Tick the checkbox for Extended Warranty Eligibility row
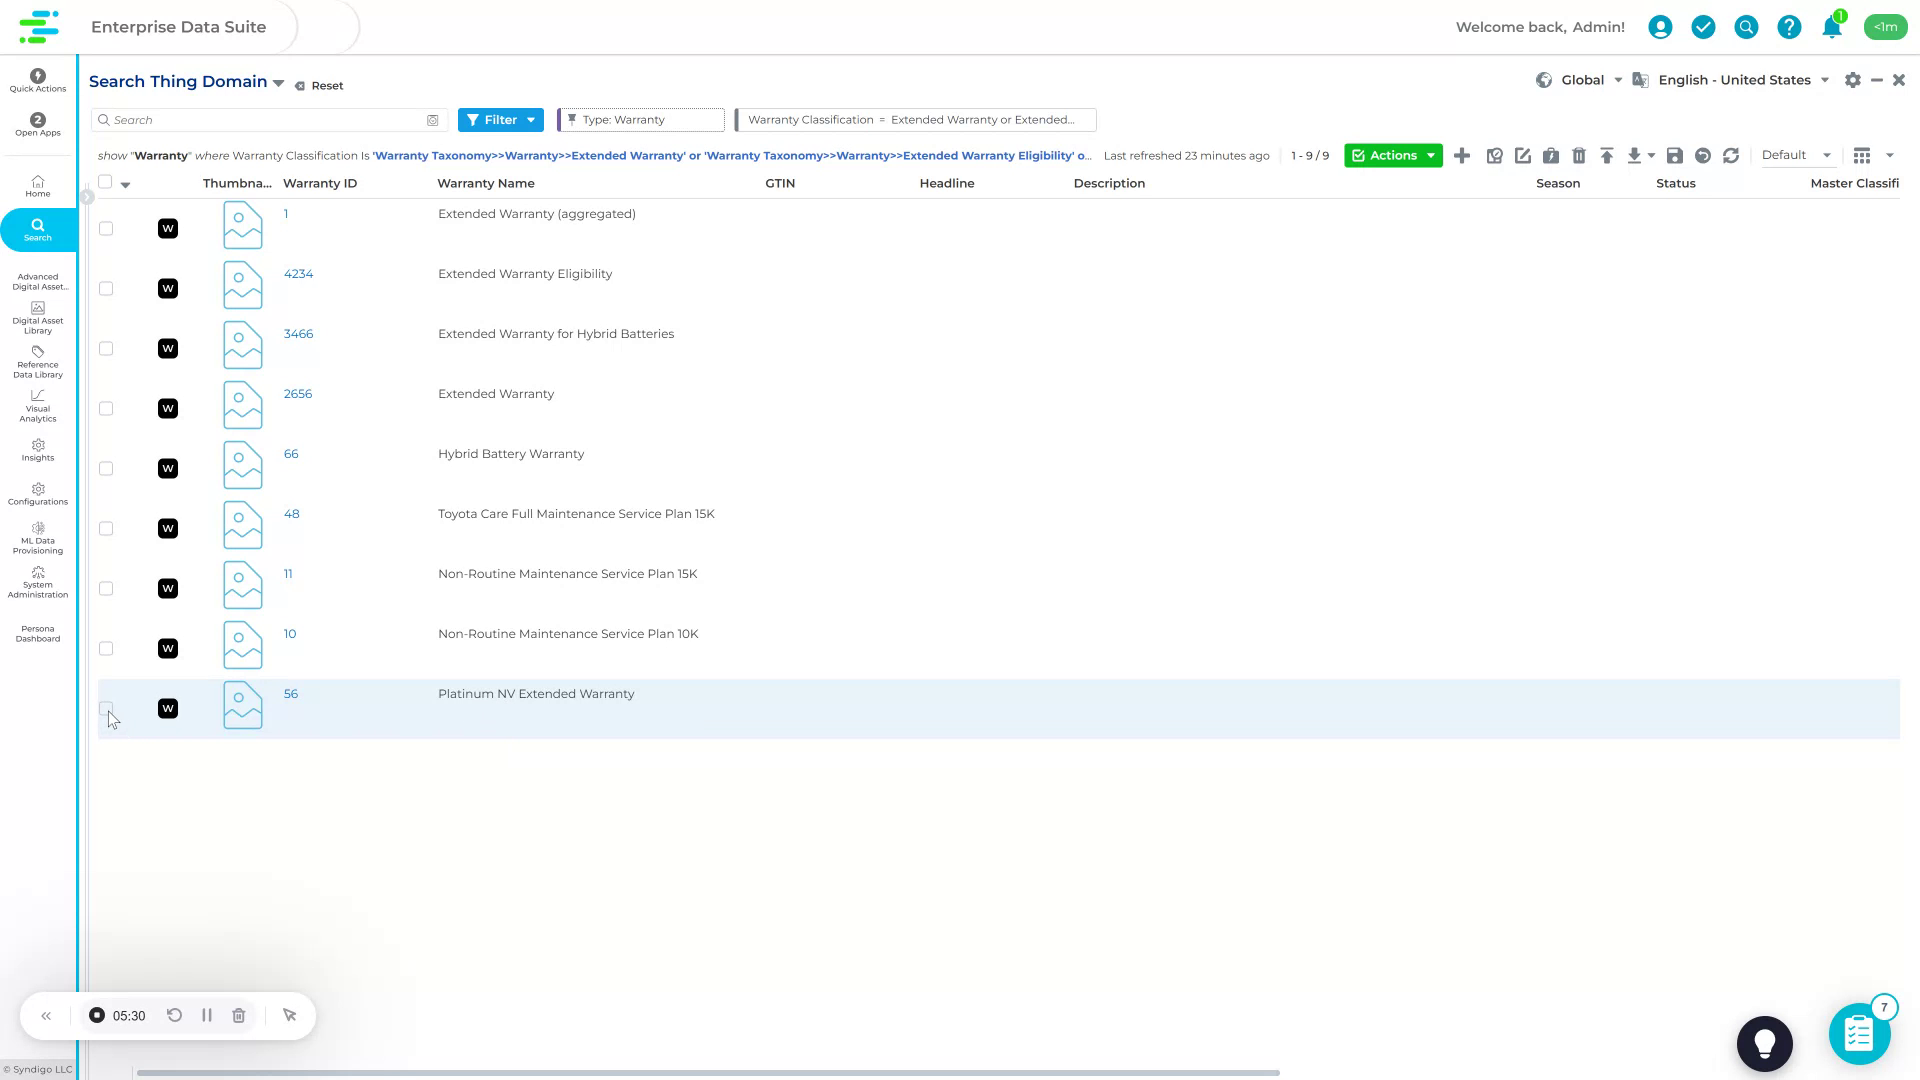This screenshot has width=1920, height=1080. [x=105, y=288]
